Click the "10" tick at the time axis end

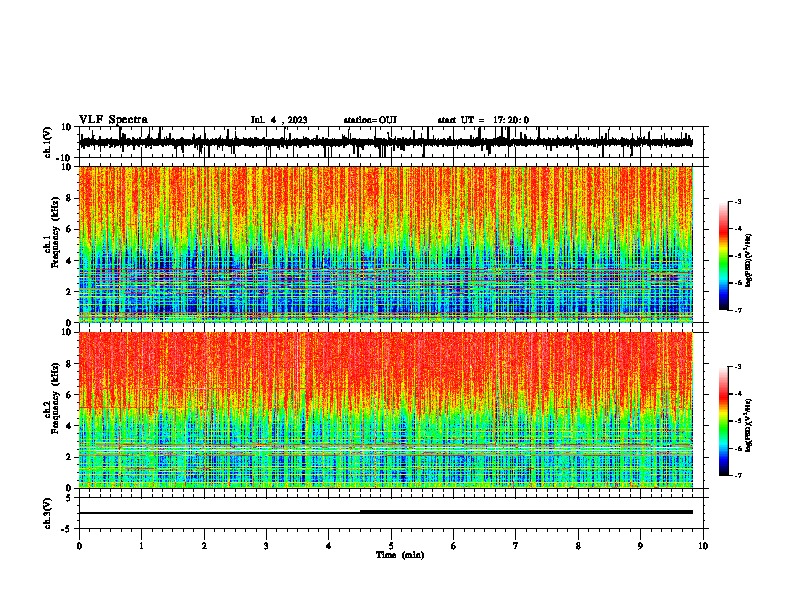click(703, 546)
